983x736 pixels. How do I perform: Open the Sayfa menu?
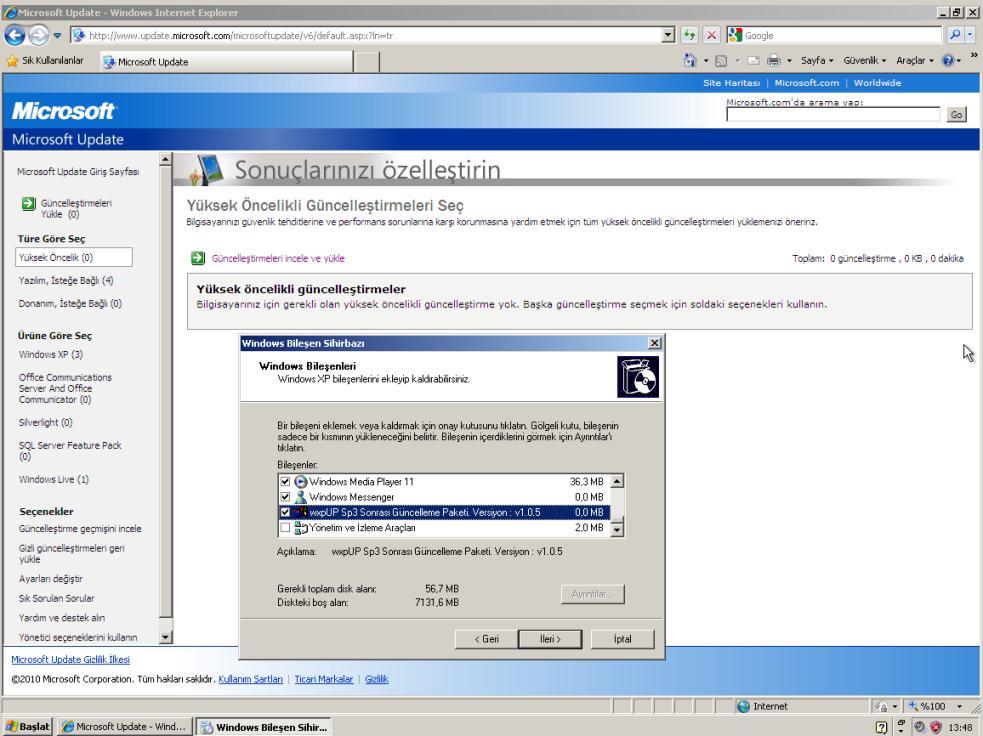[x=817, y=61]
